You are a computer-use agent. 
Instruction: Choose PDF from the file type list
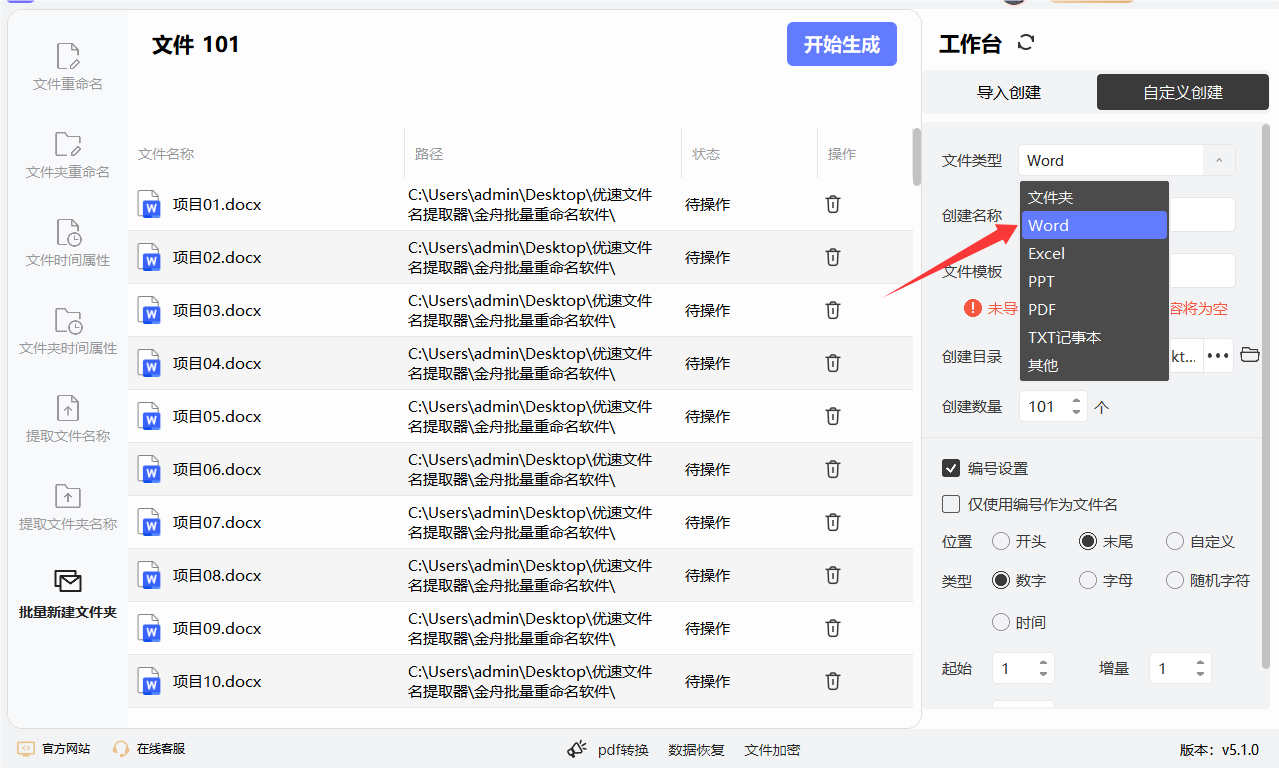[1094, 309]
